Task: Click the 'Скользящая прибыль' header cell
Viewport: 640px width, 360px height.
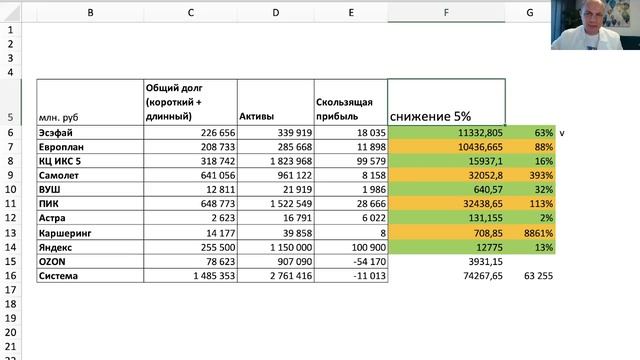Action: tap(351, 102)
